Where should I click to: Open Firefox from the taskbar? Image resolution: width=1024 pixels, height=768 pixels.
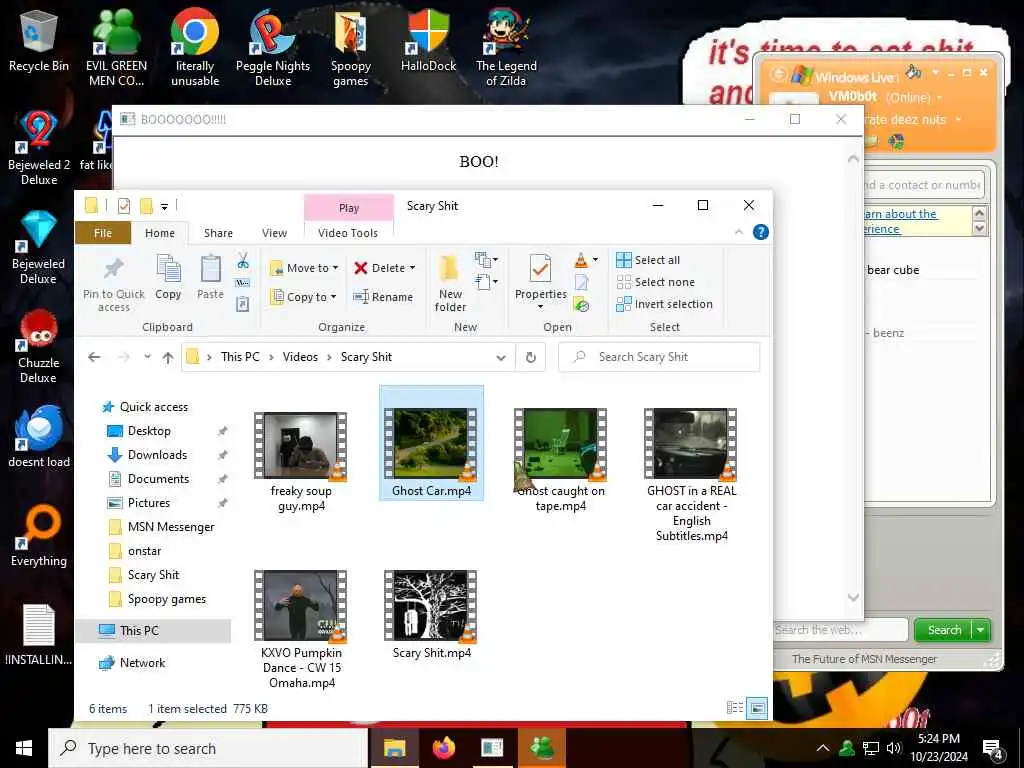[443, 748]
